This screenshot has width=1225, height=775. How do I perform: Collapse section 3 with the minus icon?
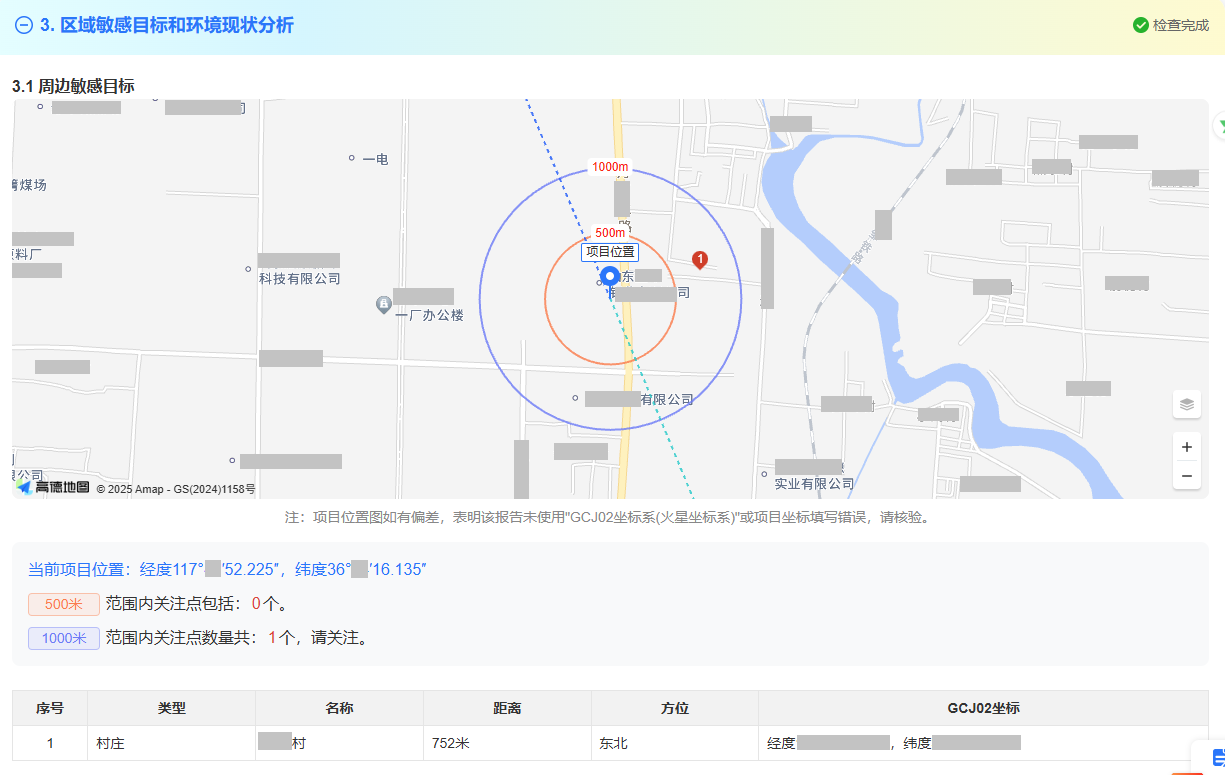24,26
